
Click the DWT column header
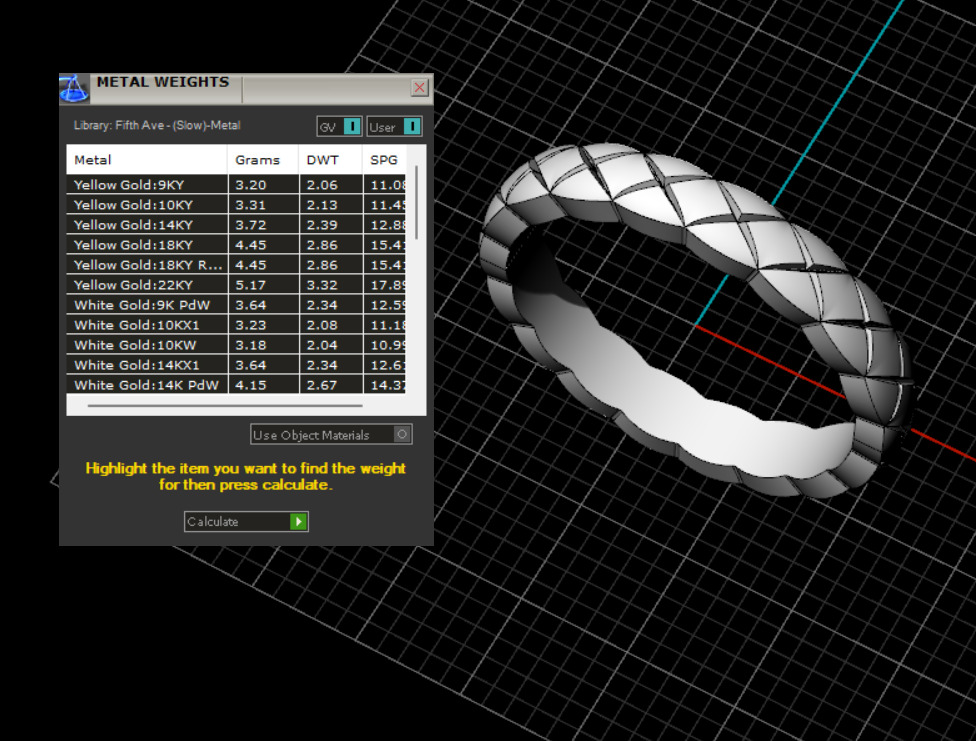pyautogui.click(x=331, y=160)
